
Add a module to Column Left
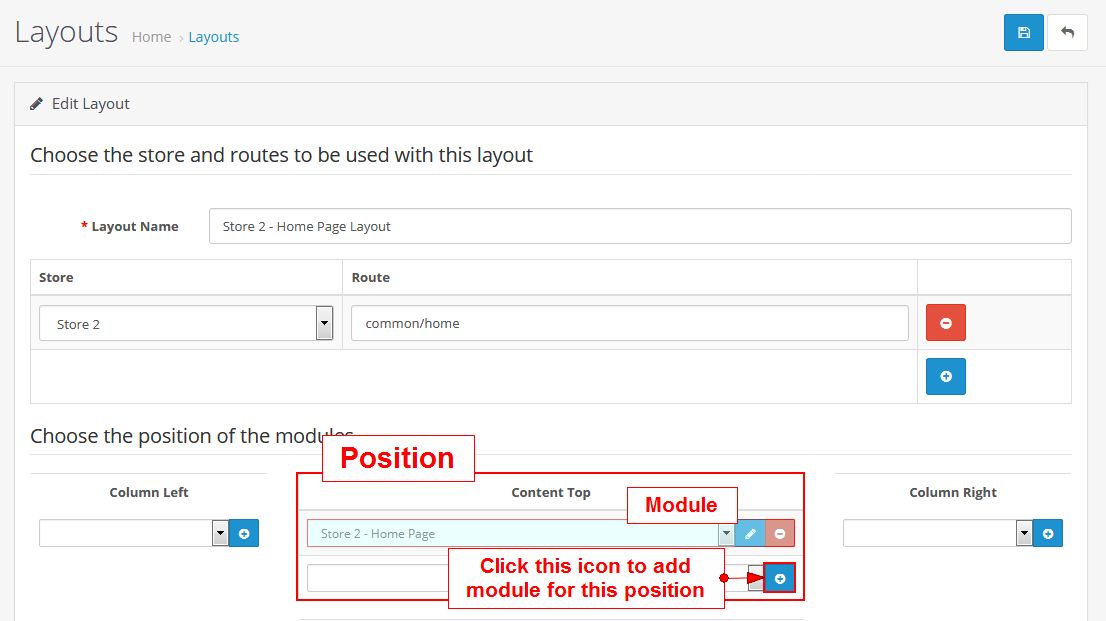[x=244, y=533]
